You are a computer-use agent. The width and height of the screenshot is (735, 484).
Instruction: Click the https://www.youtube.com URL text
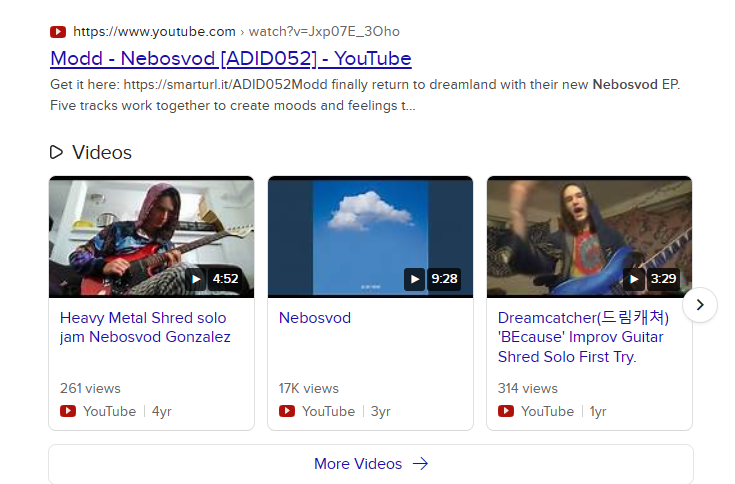pyautogui.click(x=154, y=31)
